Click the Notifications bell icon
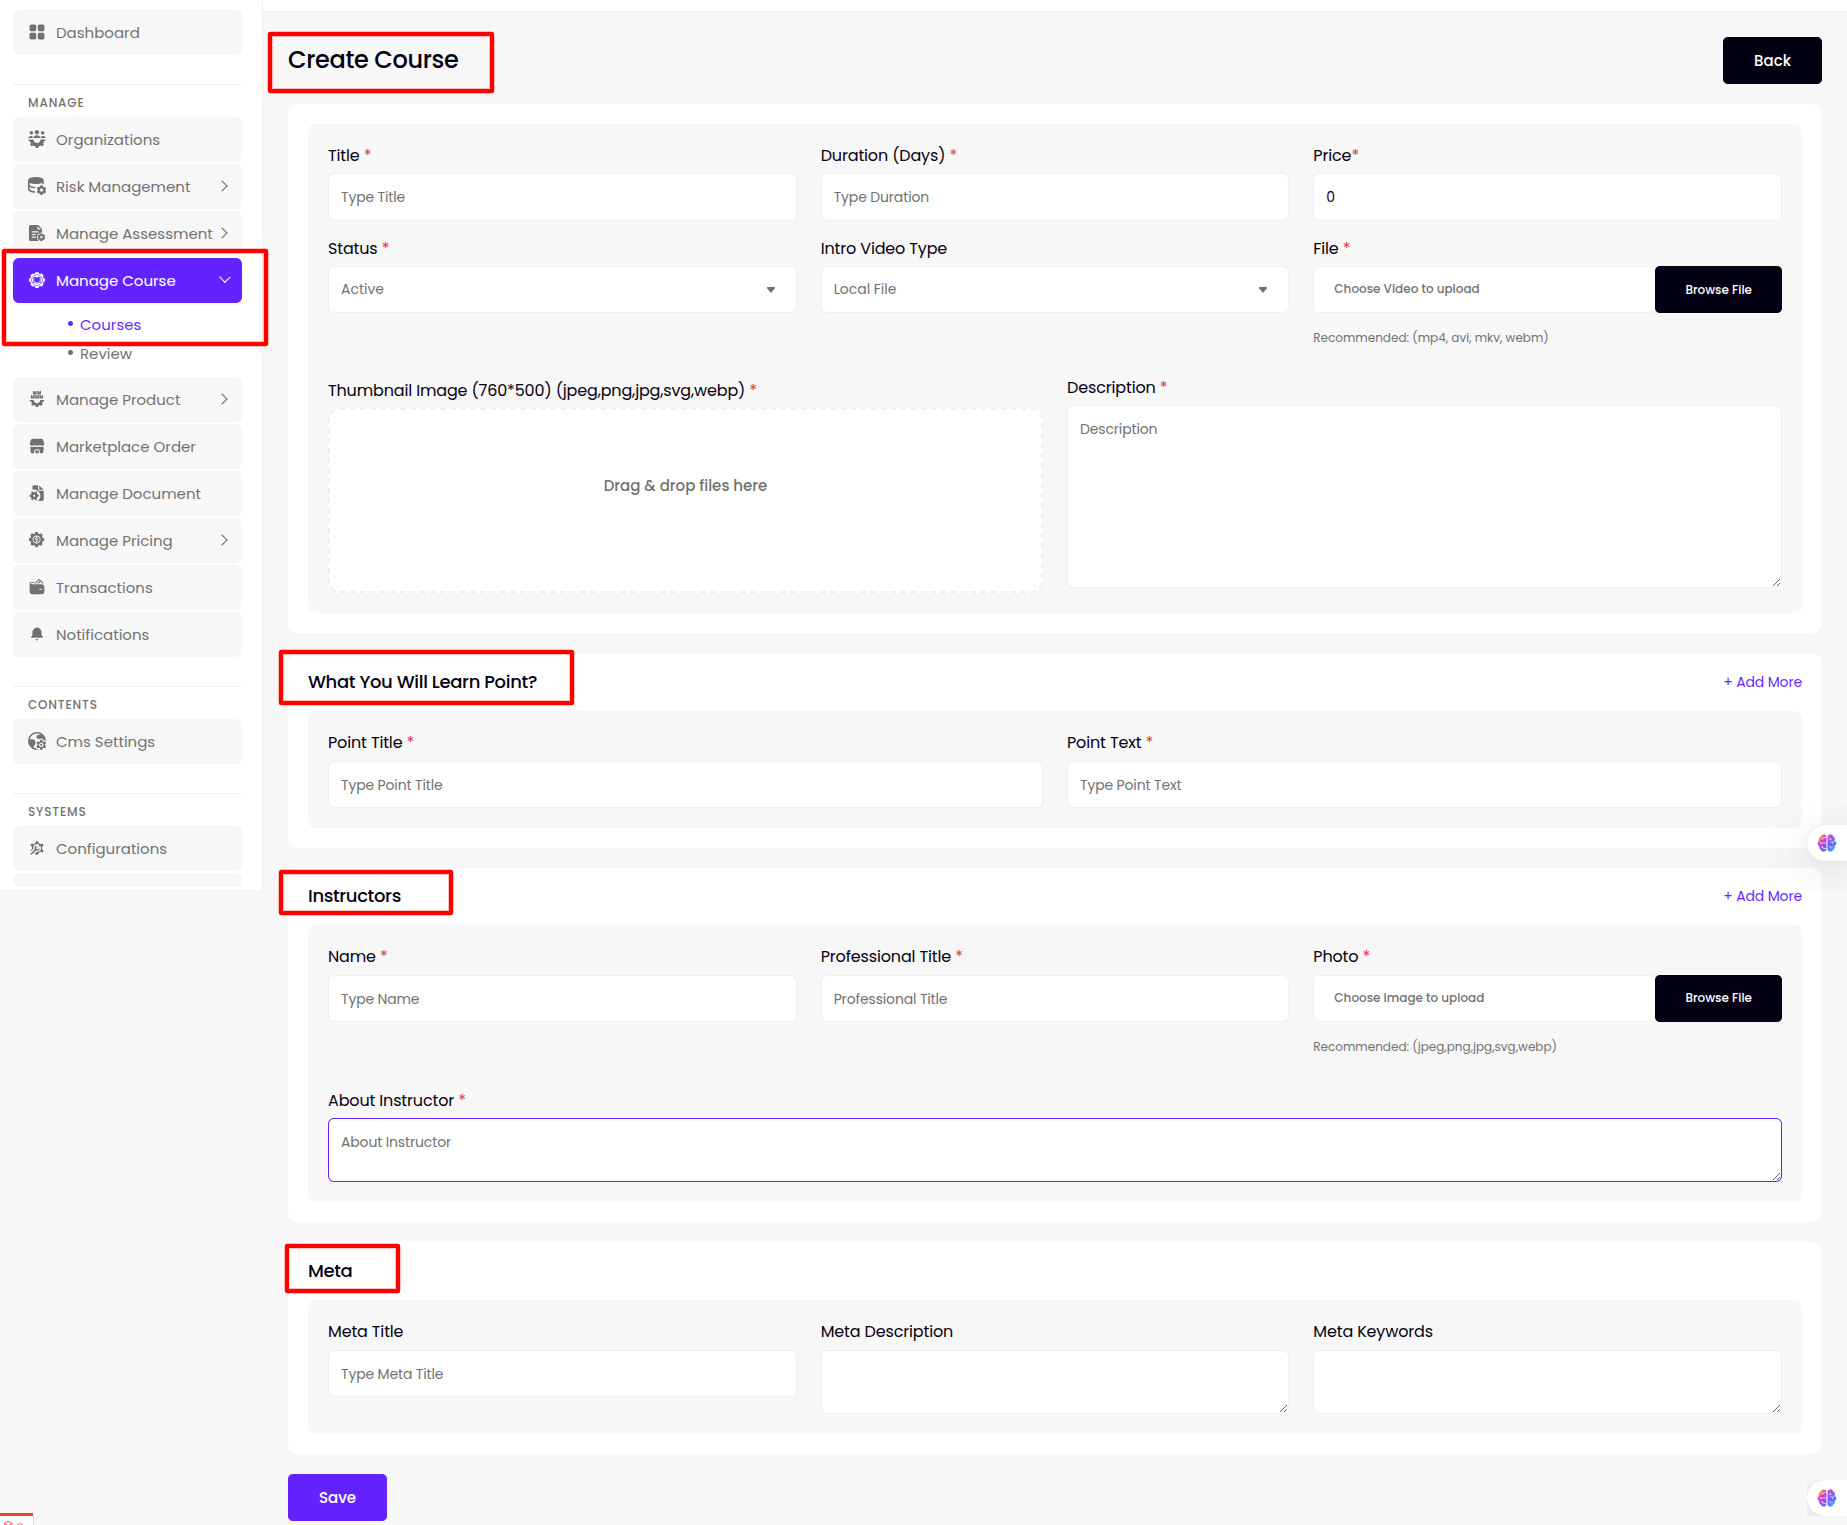1847x1525 pixels. pos(37,635)
